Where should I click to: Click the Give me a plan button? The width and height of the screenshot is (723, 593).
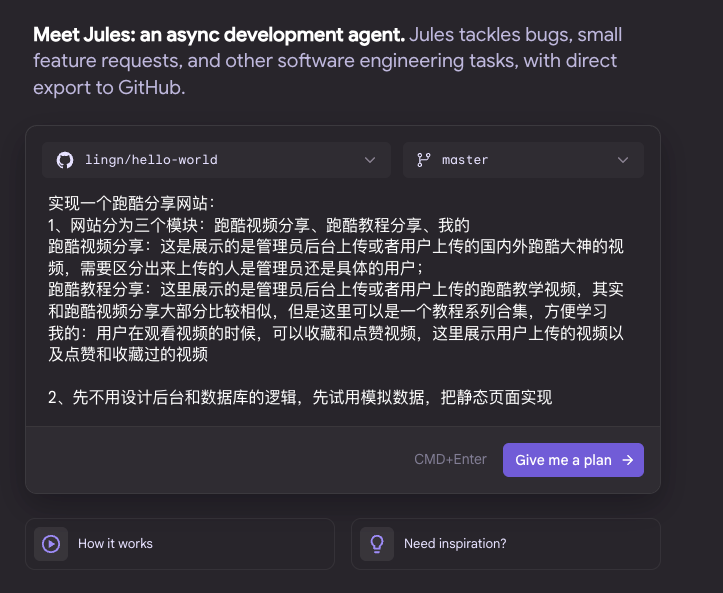(573, 460)
